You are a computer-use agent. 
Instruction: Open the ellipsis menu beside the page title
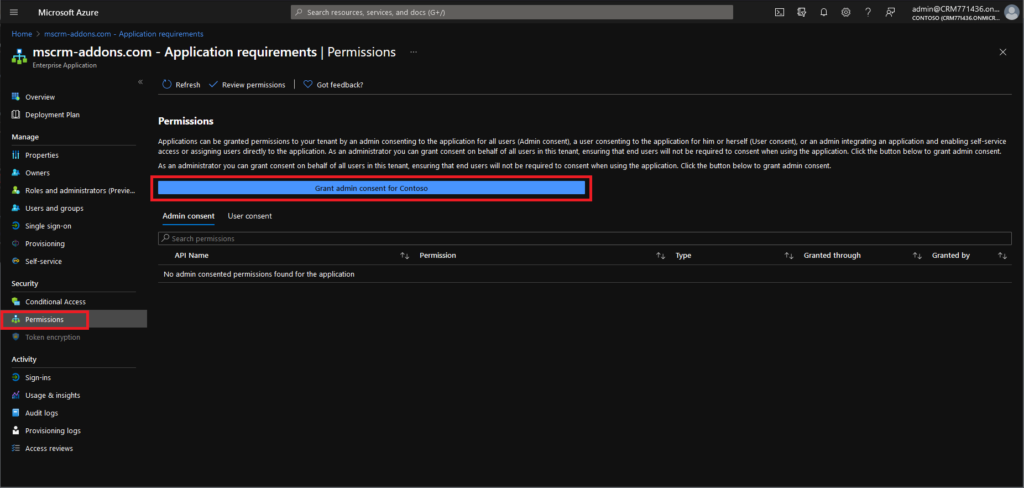click(413, 52)
